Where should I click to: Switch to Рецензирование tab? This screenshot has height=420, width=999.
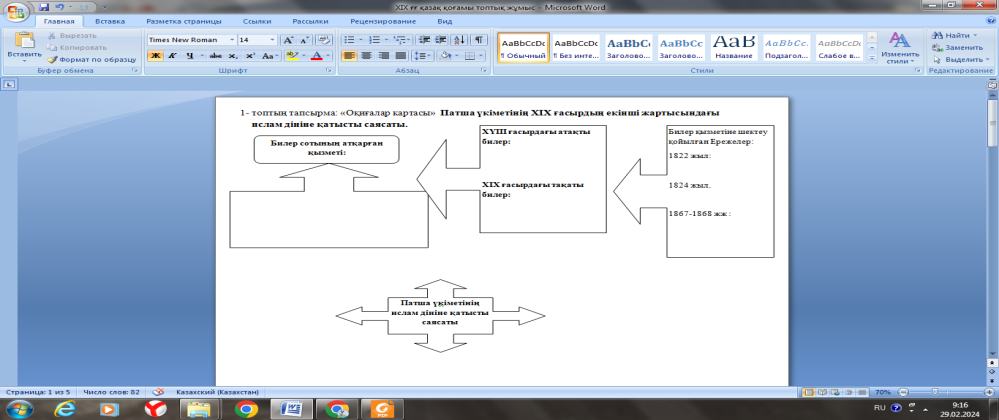pyautogui.click(x=384, y=21)
